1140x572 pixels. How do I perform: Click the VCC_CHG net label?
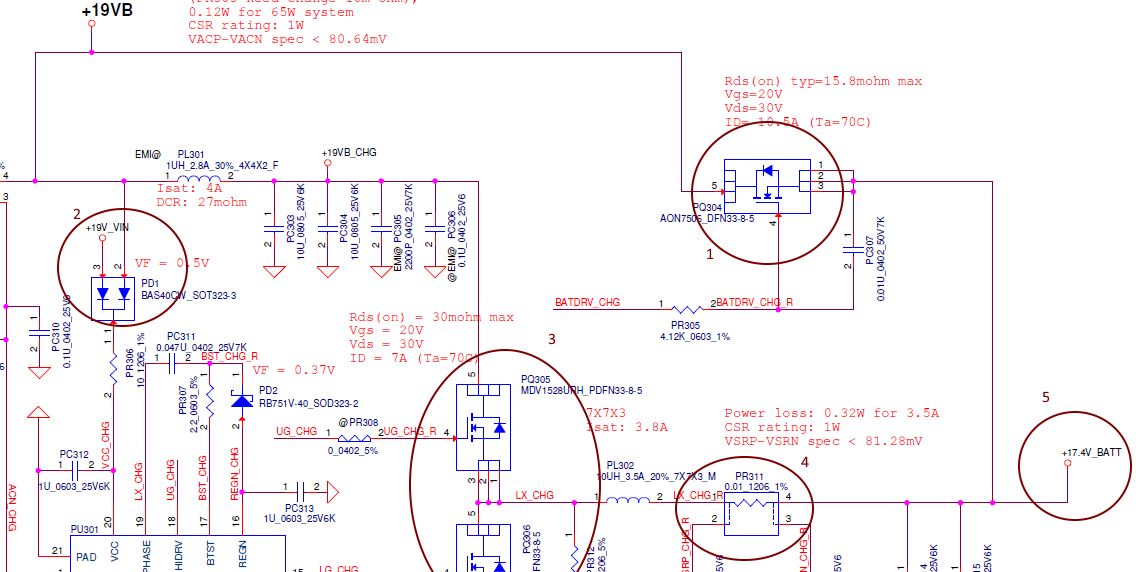(105, 443)
